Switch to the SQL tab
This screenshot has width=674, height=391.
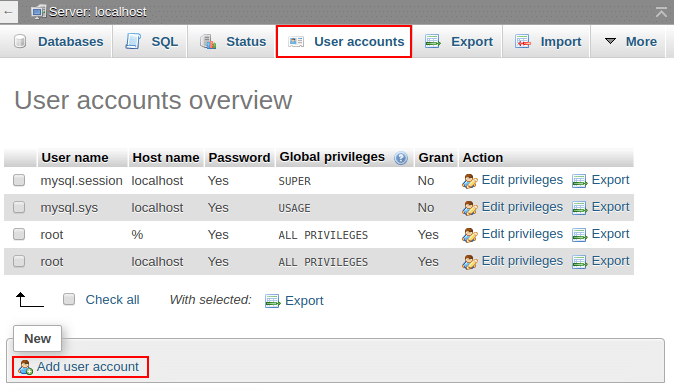[165, 42]
